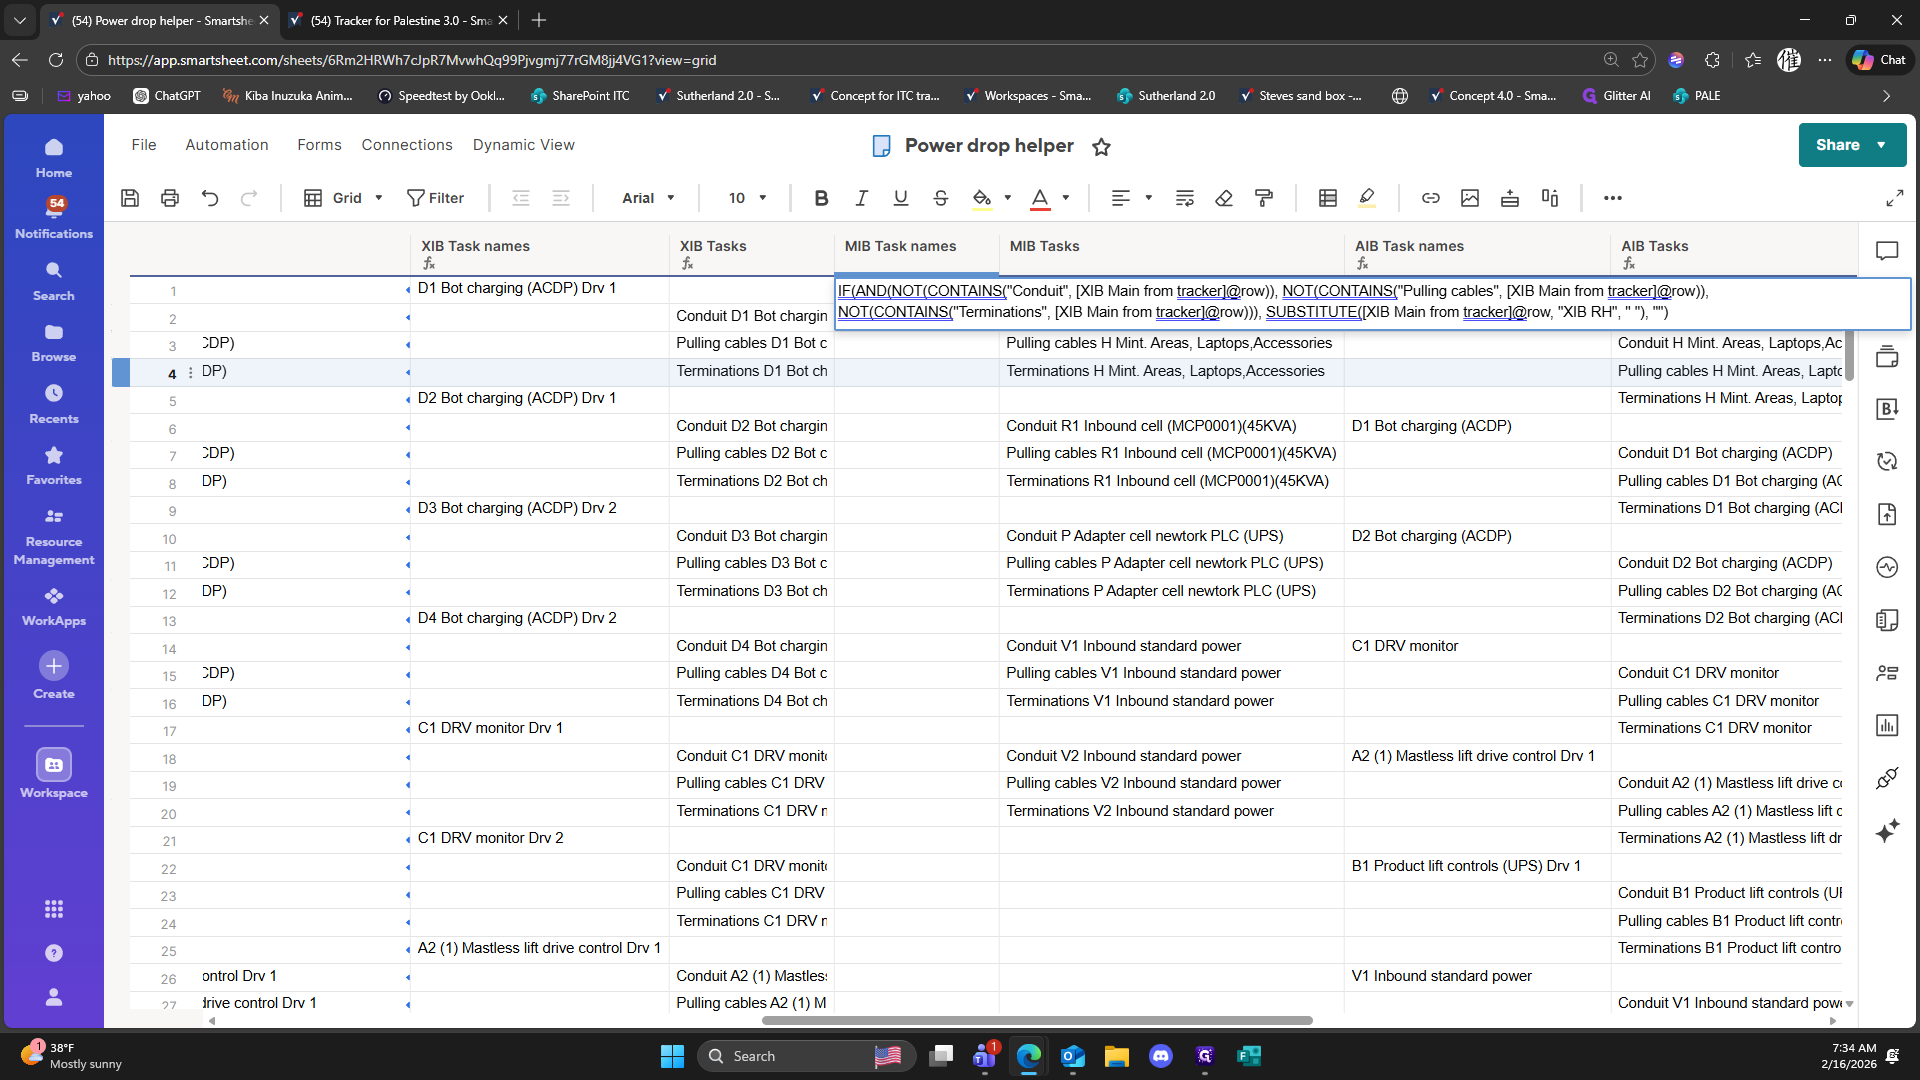
Task: Click the Insert Image icon
Action: [x=1469, y=198]
